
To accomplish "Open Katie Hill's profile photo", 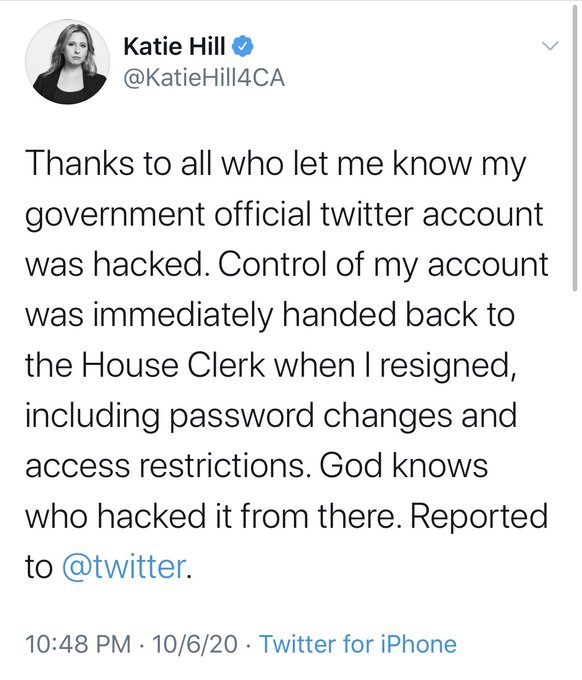I will (67, 62).
